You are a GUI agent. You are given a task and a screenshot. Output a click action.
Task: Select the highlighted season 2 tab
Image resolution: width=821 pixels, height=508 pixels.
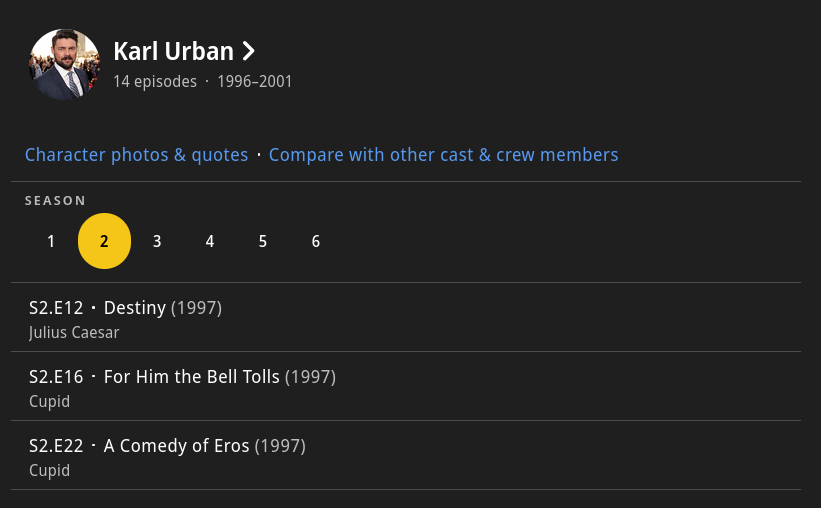[x=104, y=241]
